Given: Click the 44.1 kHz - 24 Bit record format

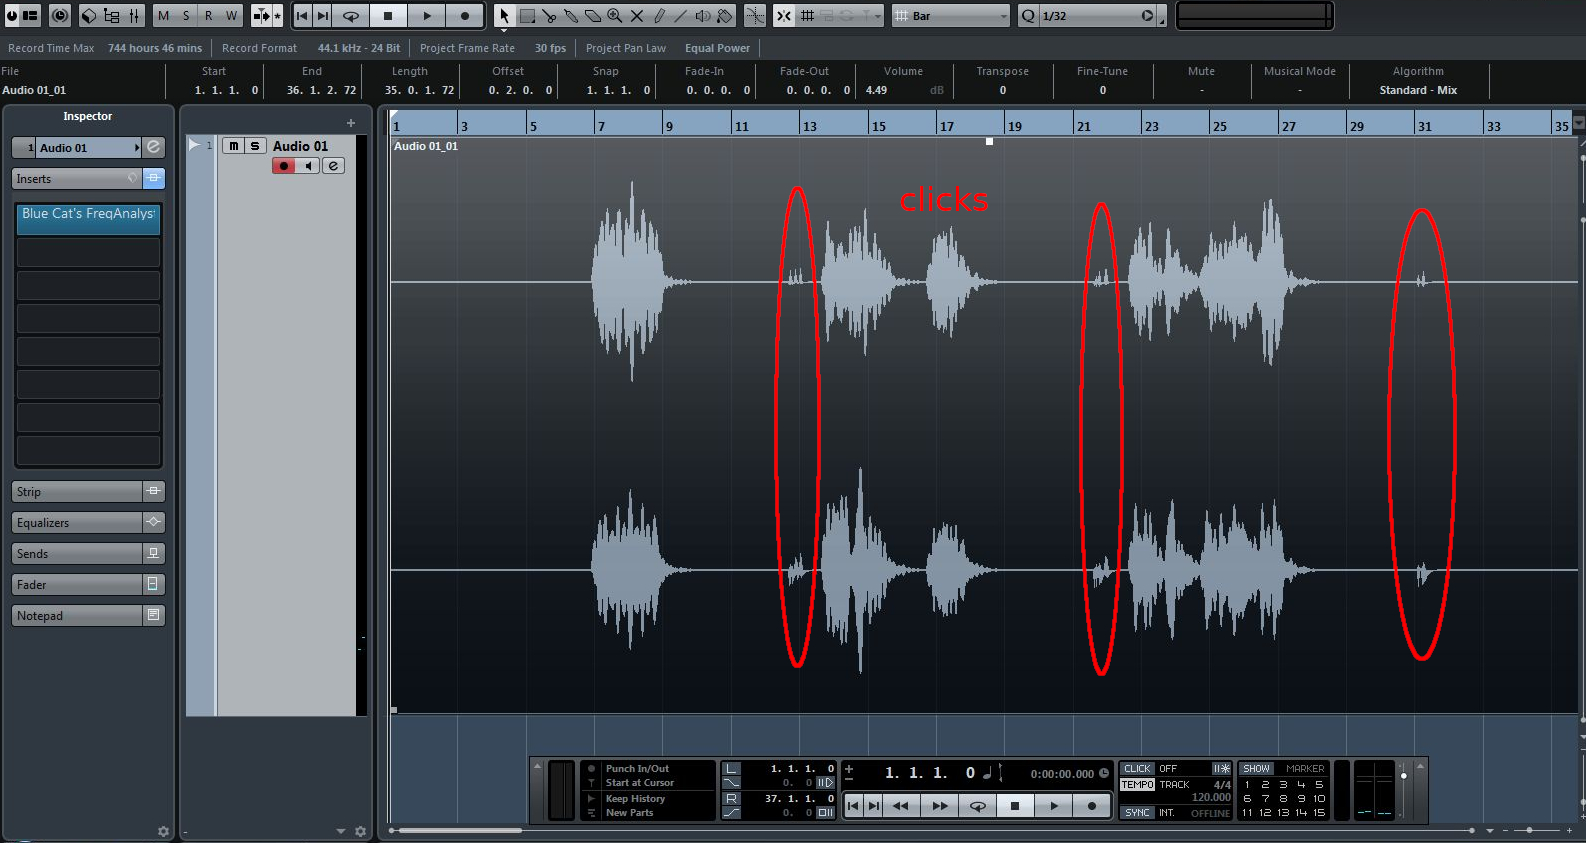Looking at the screenshot, I should pyautogui.click(x=359, y=48).
